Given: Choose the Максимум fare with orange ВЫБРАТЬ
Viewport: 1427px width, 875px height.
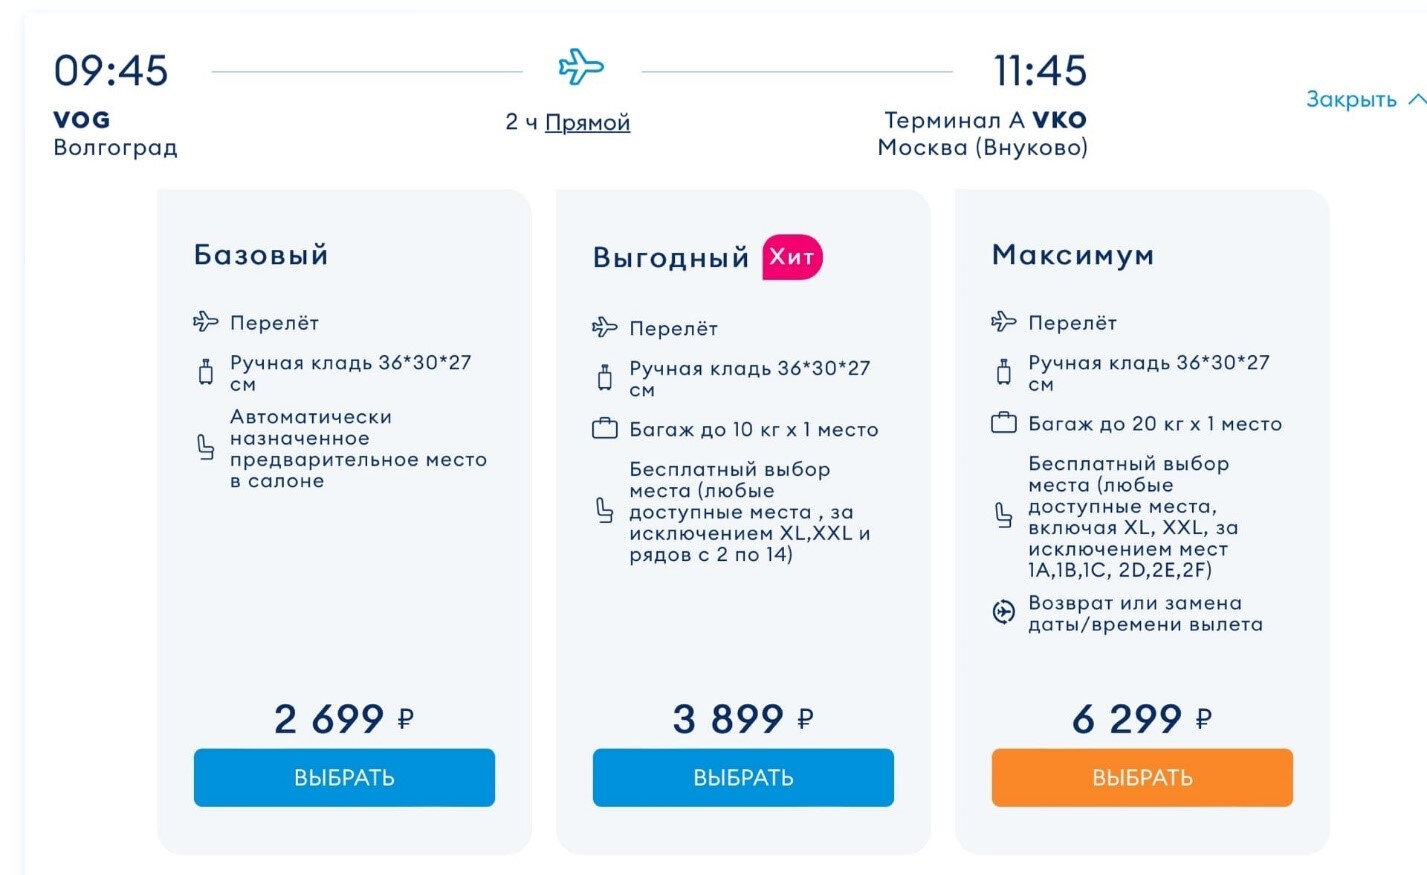Looking at the screenshot, I should (1142, 777).
